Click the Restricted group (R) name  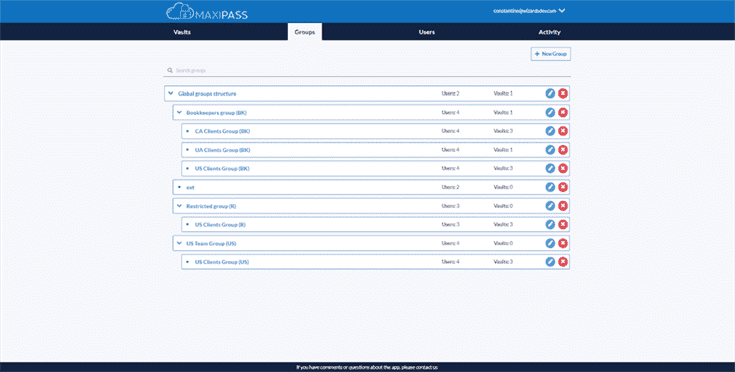click(x=210, y=206)
